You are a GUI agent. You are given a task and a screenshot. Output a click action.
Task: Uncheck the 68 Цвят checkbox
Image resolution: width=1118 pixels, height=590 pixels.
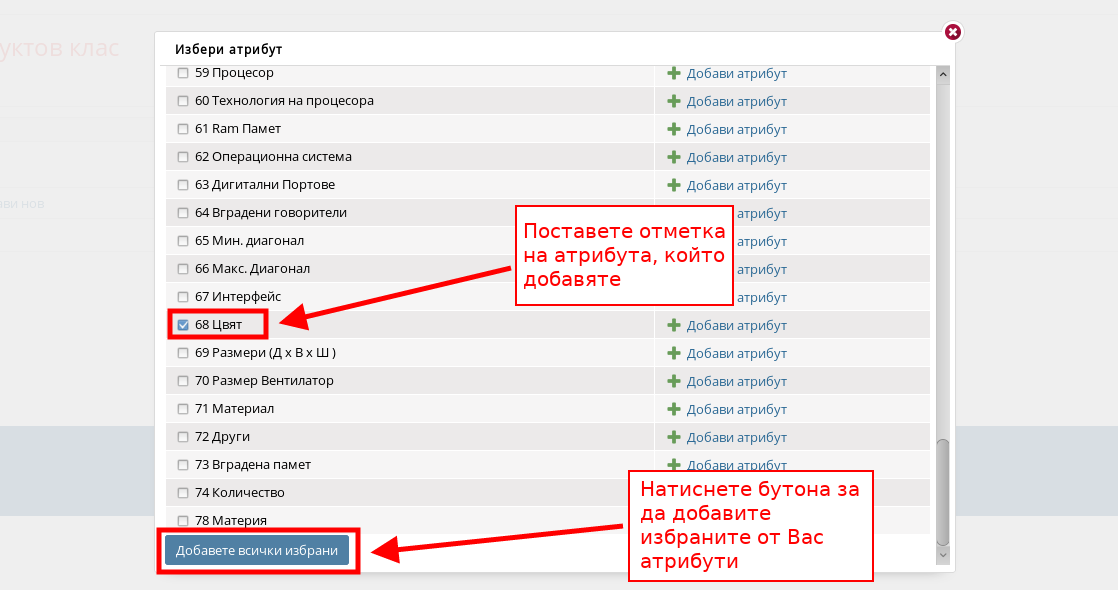pos(183,325)
